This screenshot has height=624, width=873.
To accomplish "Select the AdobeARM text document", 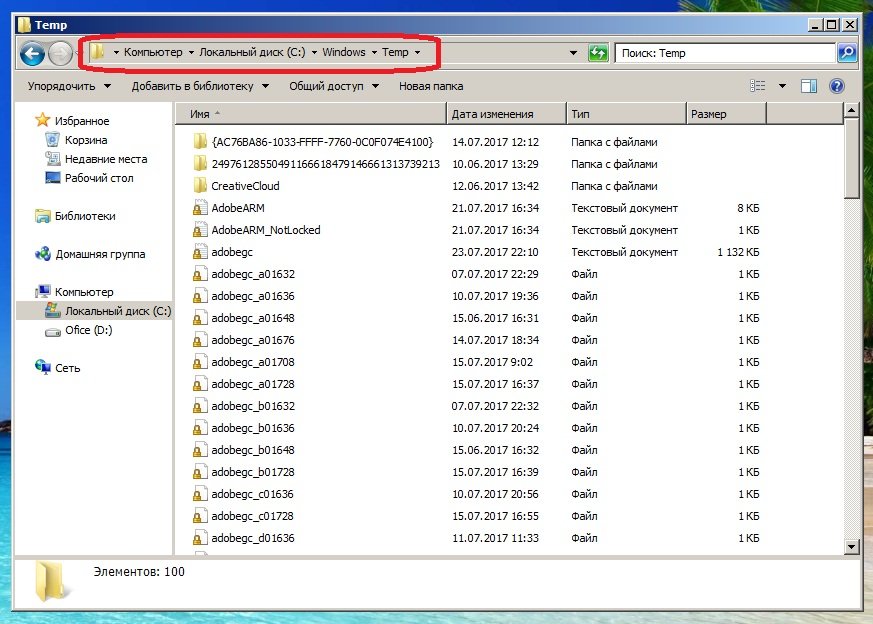I will (237, 208).
